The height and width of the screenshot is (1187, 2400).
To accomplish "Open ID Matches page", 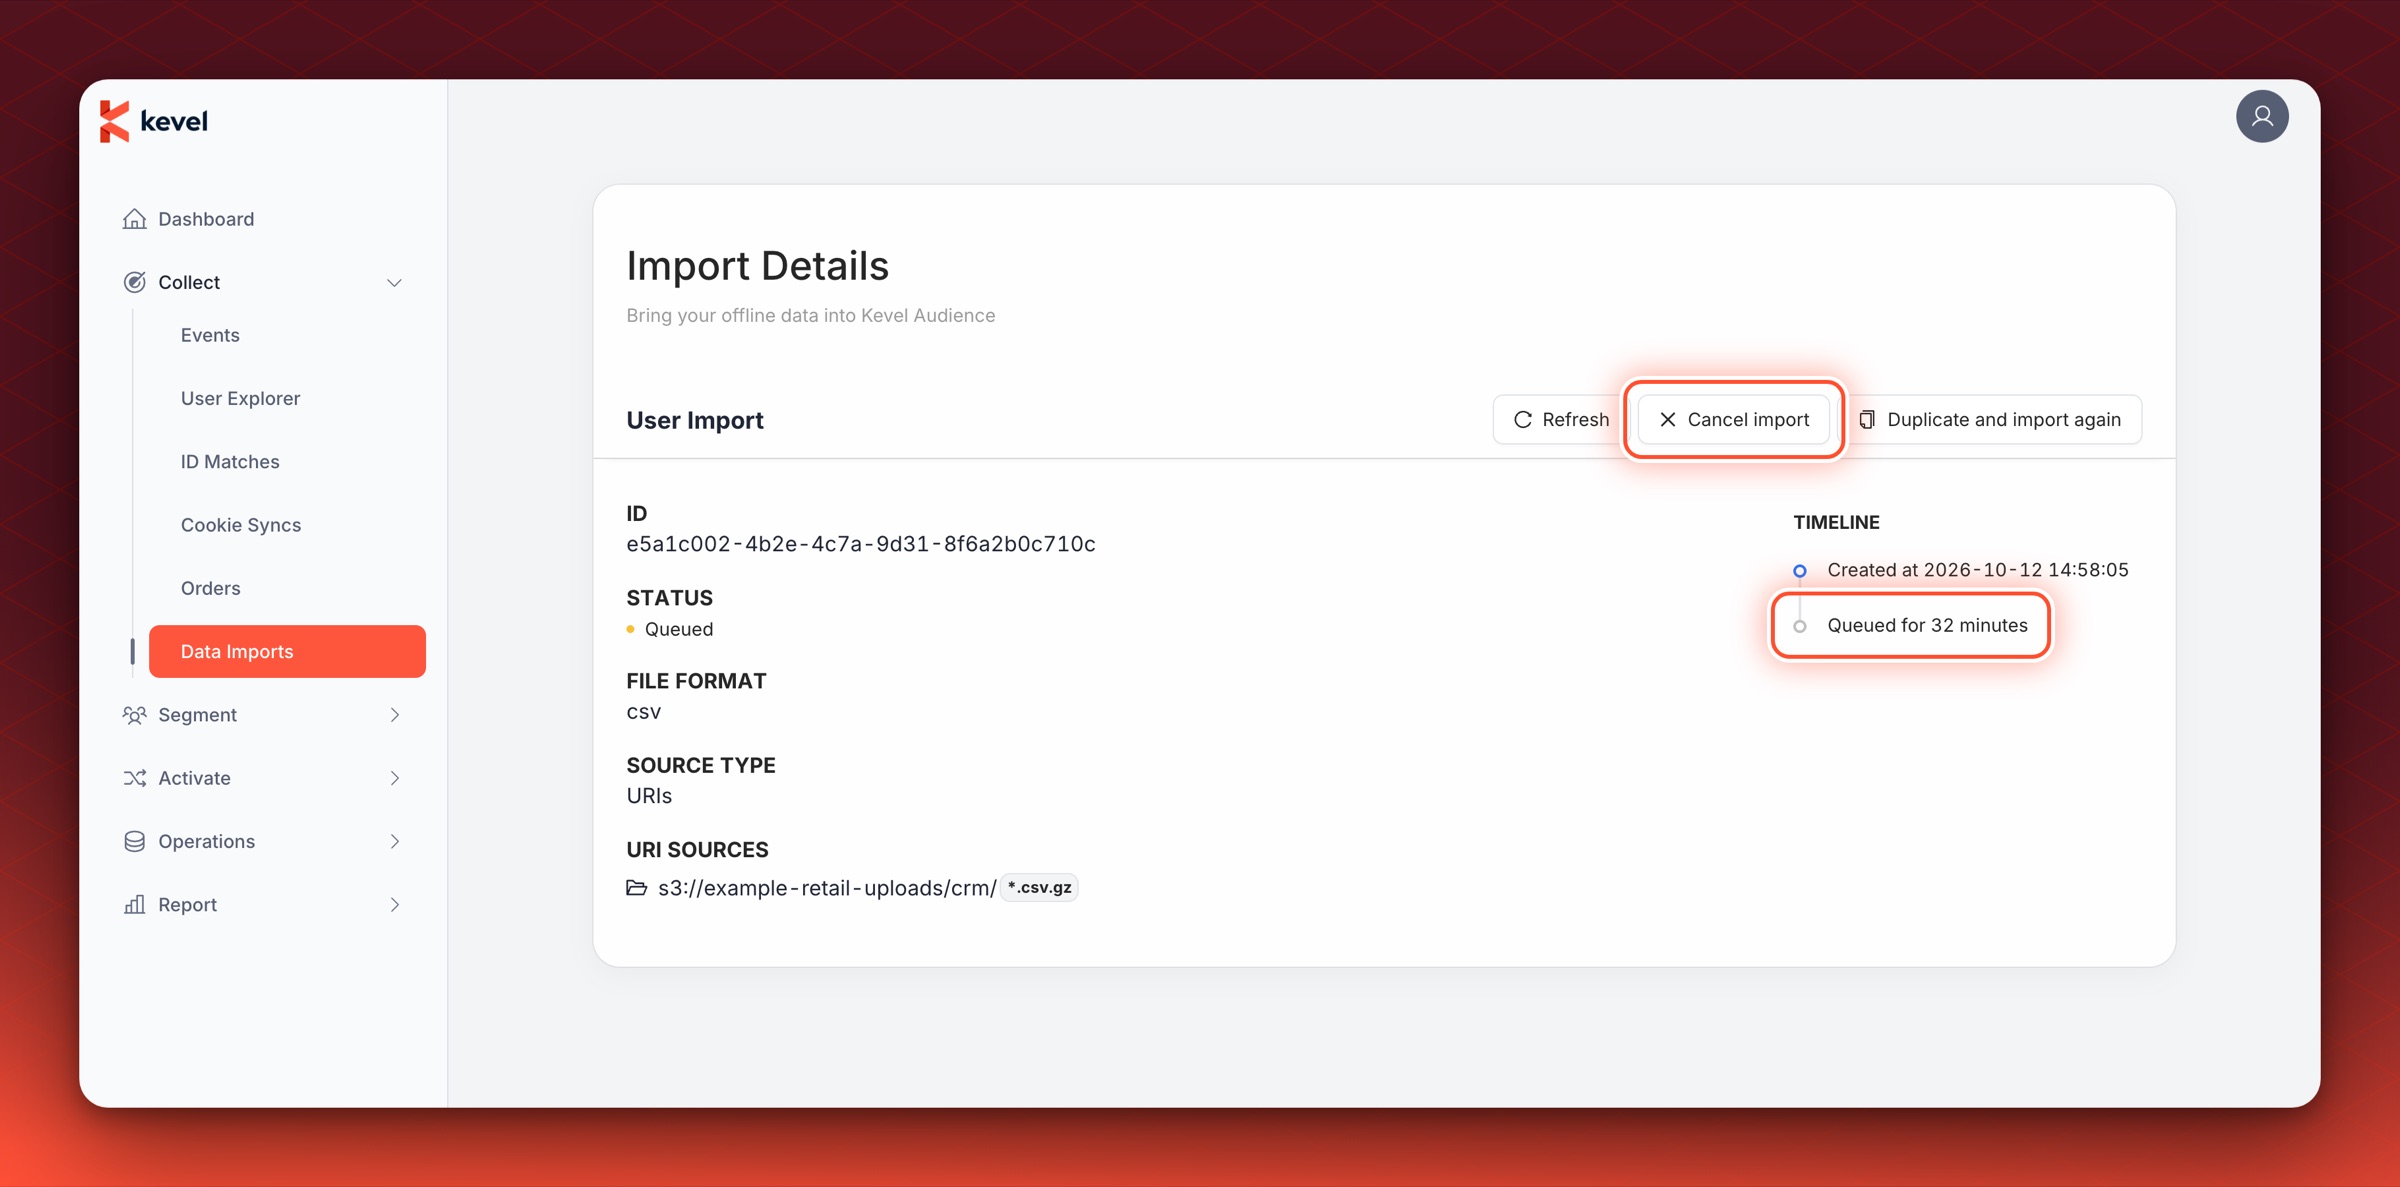I will (230, 462).
